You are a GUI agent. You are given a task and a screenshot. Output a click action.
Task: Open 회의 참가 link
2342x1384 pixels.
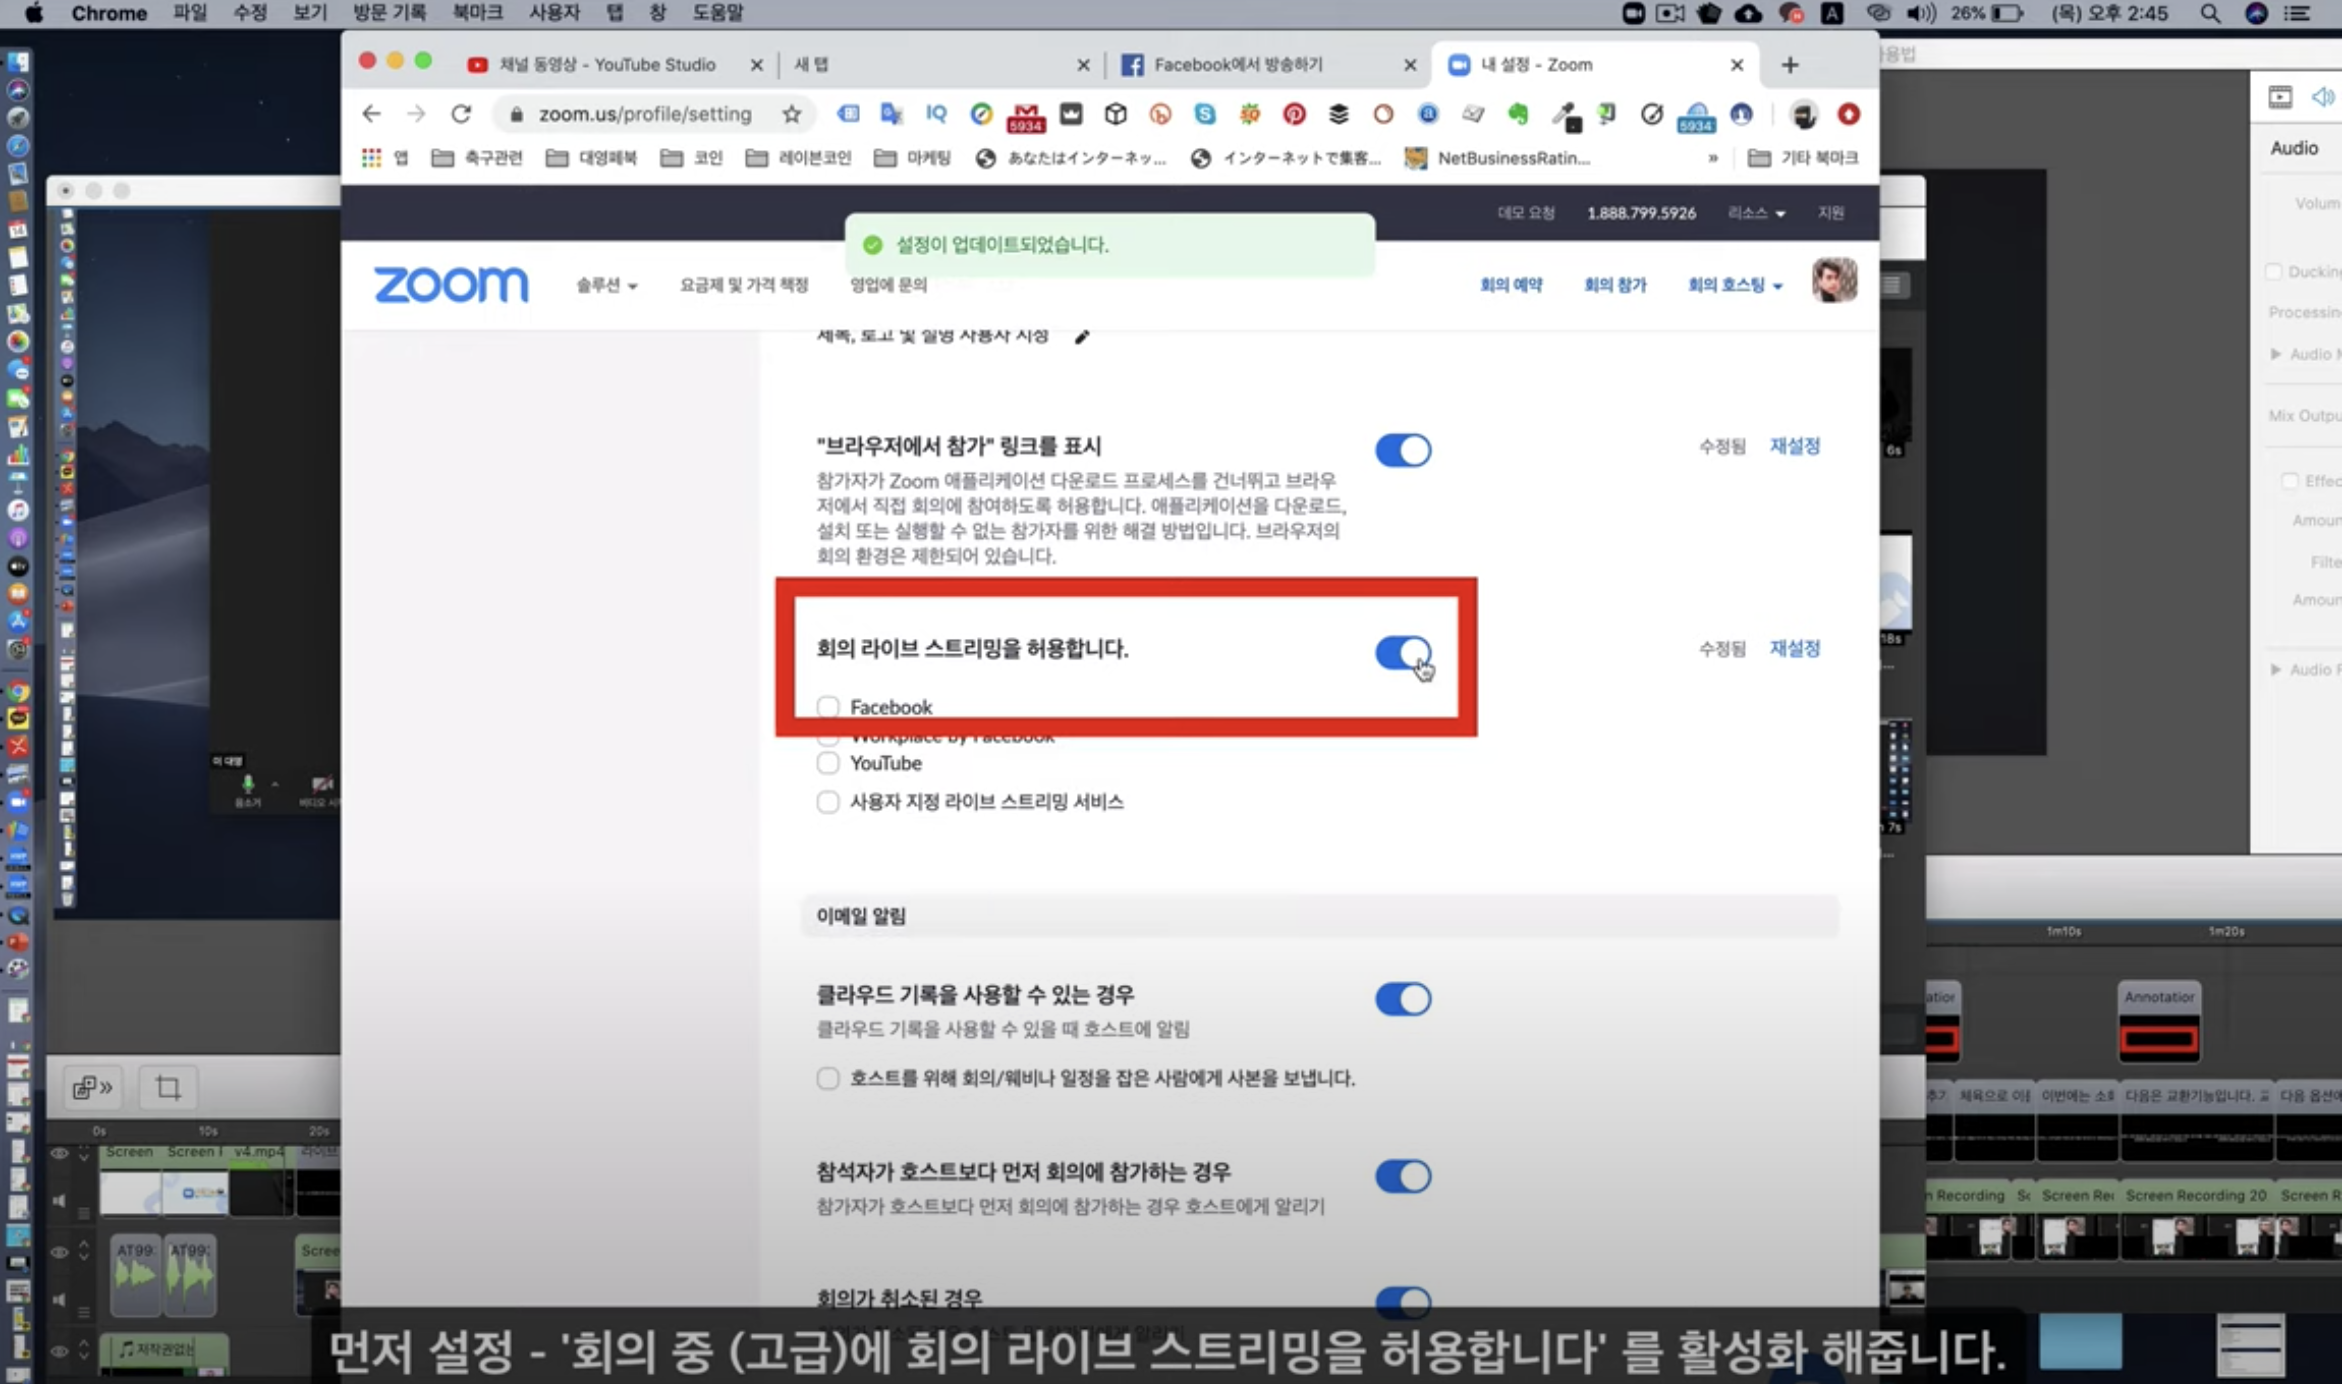pyautogui.click(x=1615, y=285)
